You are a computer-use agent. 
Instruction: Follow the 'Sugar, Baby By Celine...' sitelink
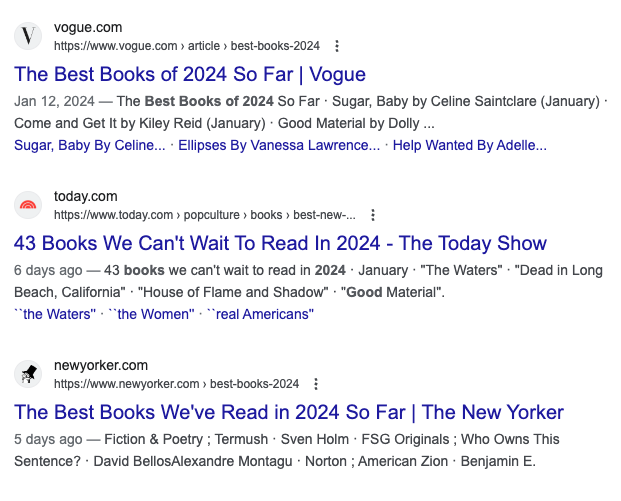(90, 145)
